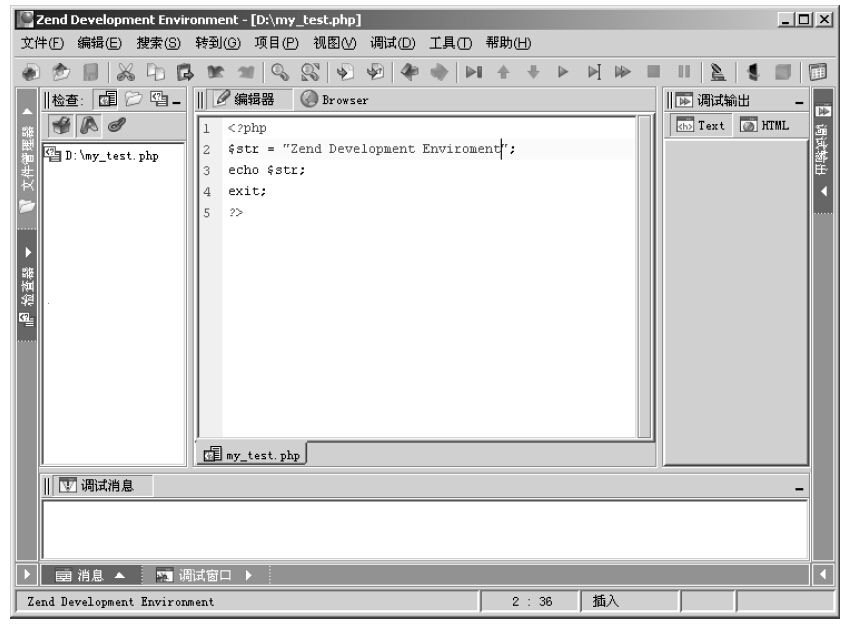Viewport: 848px width, 624px height.
Task: Click the Stop debugging square icon
Action: click(x=653, y=71)
